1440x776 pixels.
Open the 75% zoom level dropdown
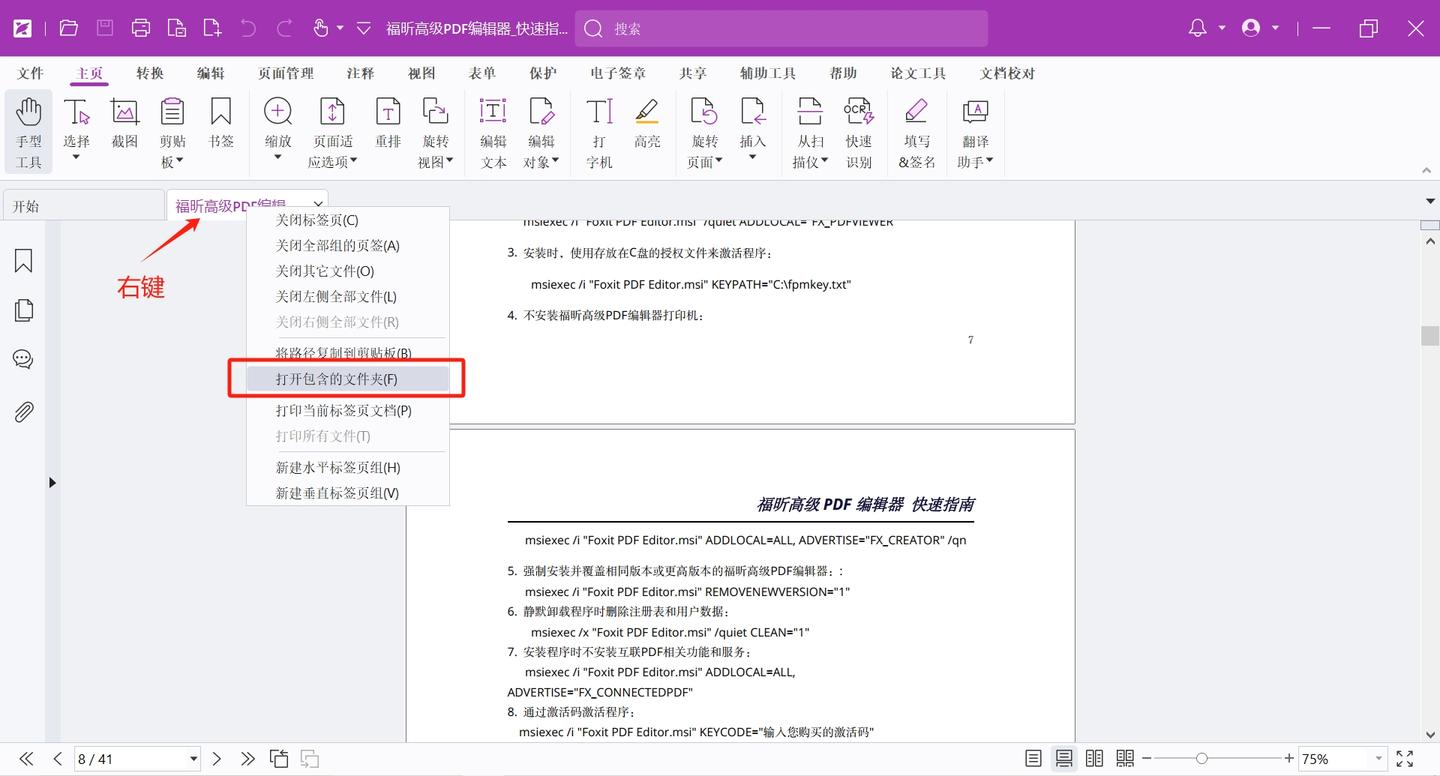coord(1380,759)
